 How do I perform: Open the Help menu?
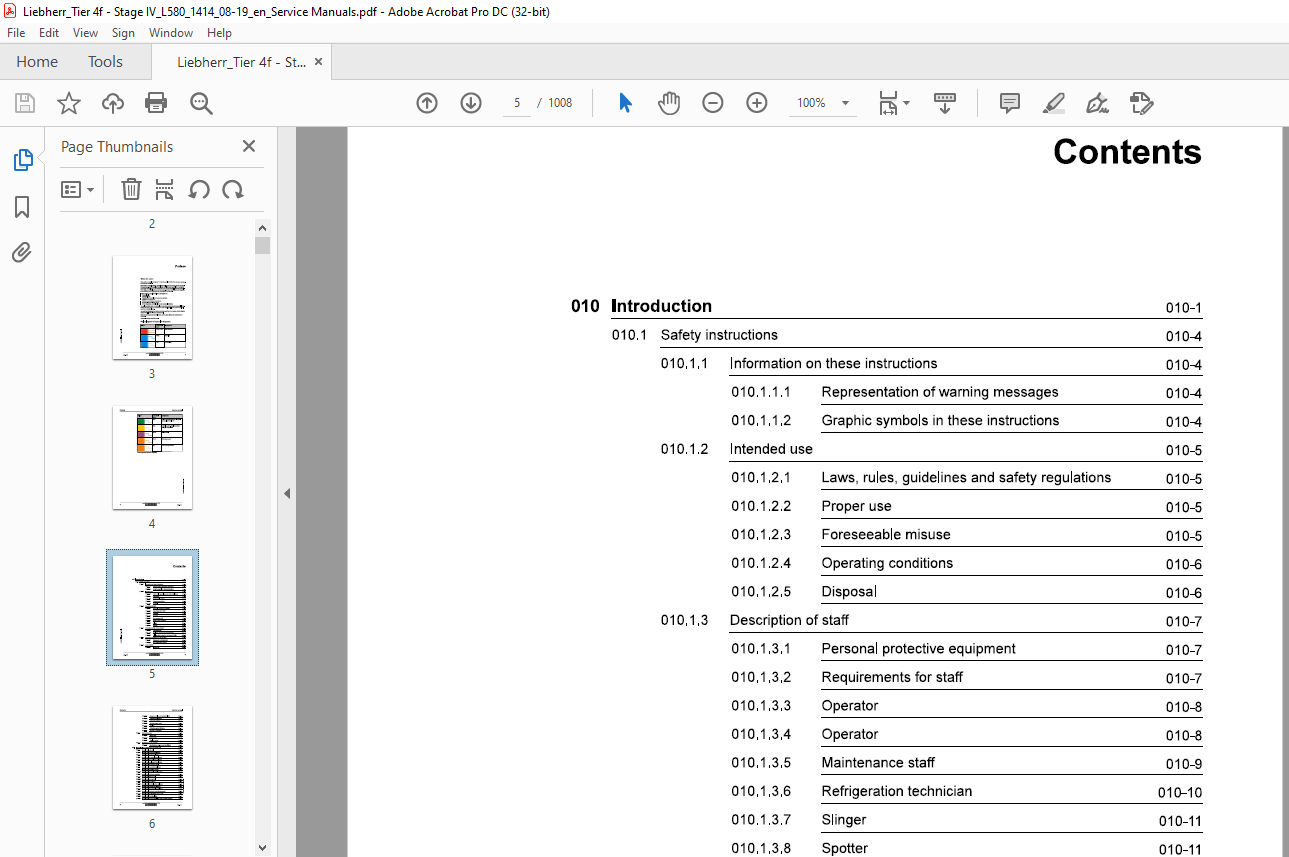tap(219, 33)
